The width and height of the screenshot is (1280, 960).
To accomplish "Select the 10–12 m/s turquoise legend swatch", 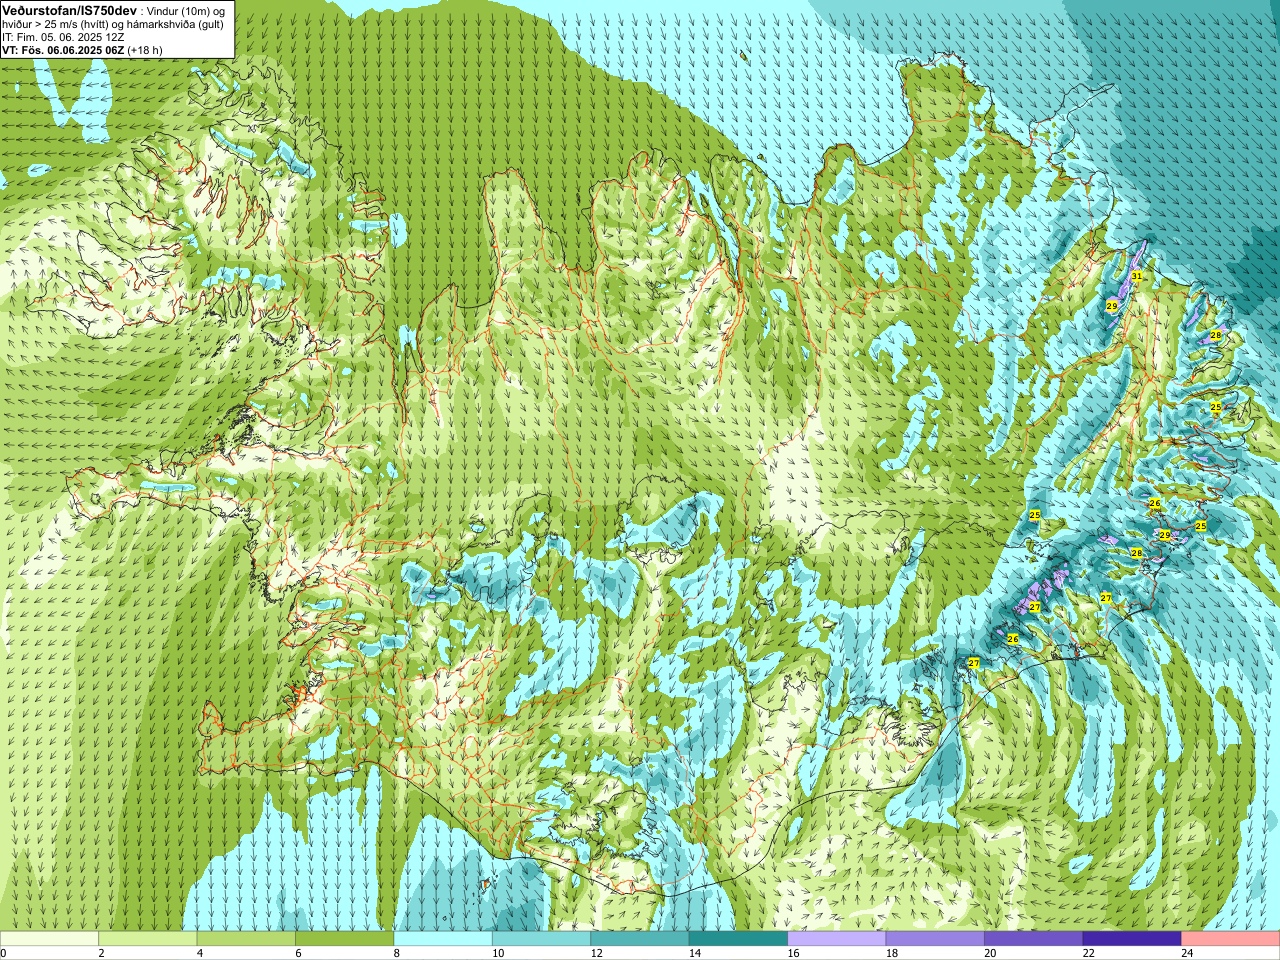I will [x=541, y=939].
